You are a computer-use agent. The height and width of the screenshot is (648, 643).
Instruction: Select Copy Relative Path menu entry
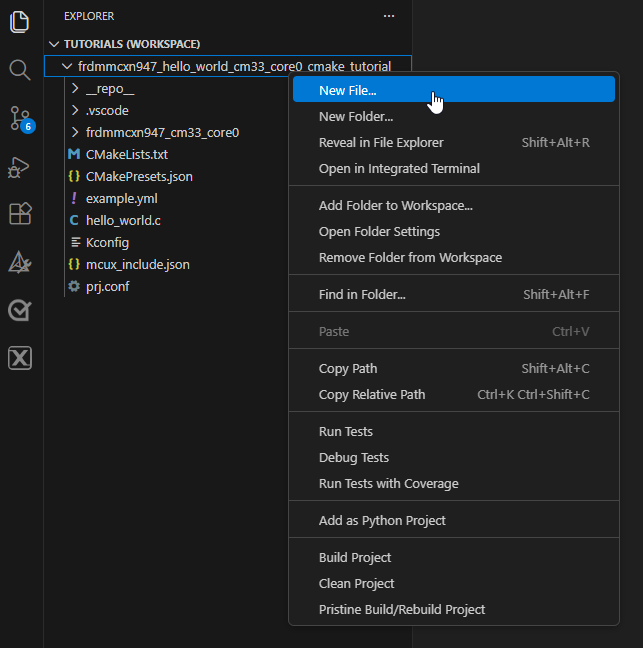pos(454,394)
